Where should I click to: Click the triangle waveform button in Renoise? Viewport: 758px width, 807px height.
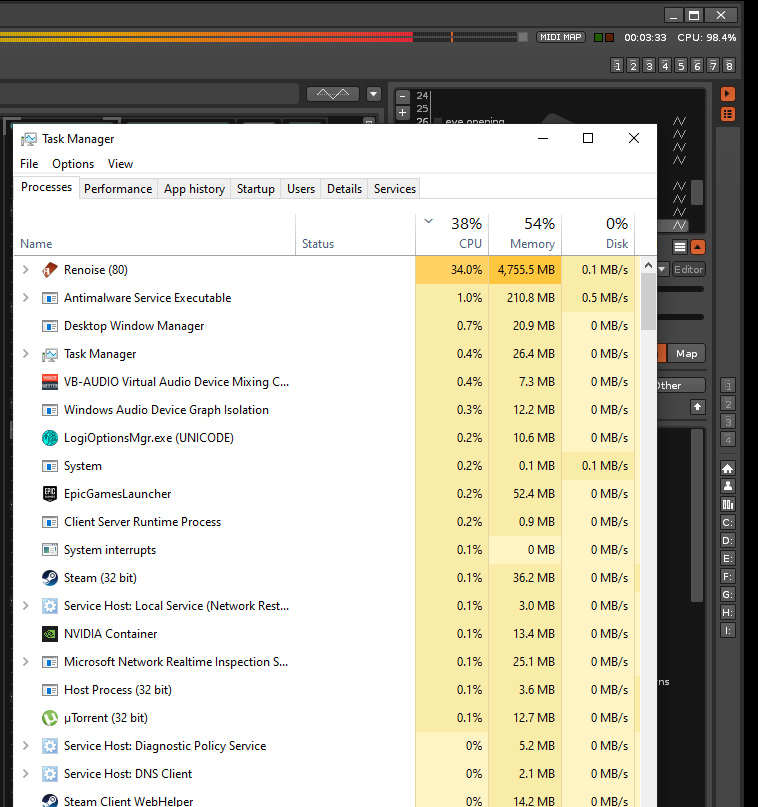coord(333,94)
